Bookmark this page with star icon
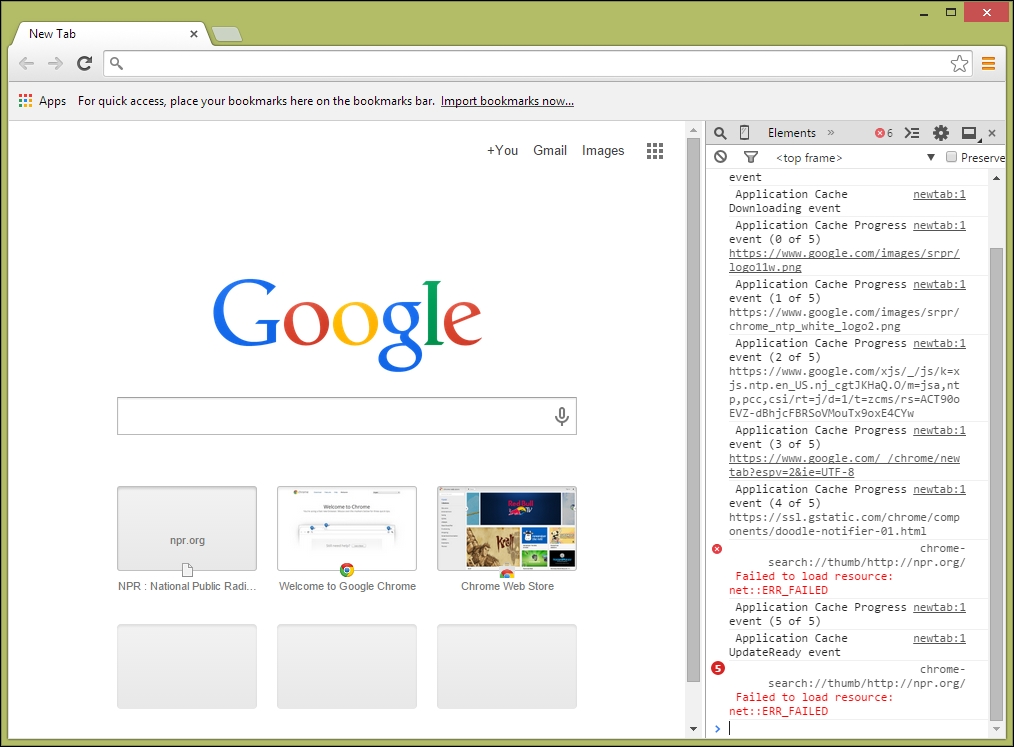1014x747 pixels. 959,63
